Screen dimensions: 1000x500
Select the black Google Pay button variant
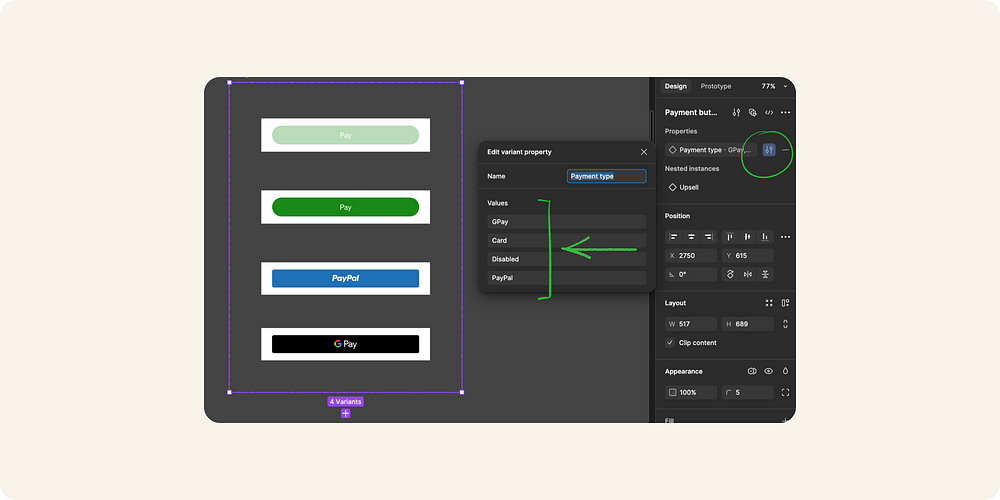click(x=345, y=344)
